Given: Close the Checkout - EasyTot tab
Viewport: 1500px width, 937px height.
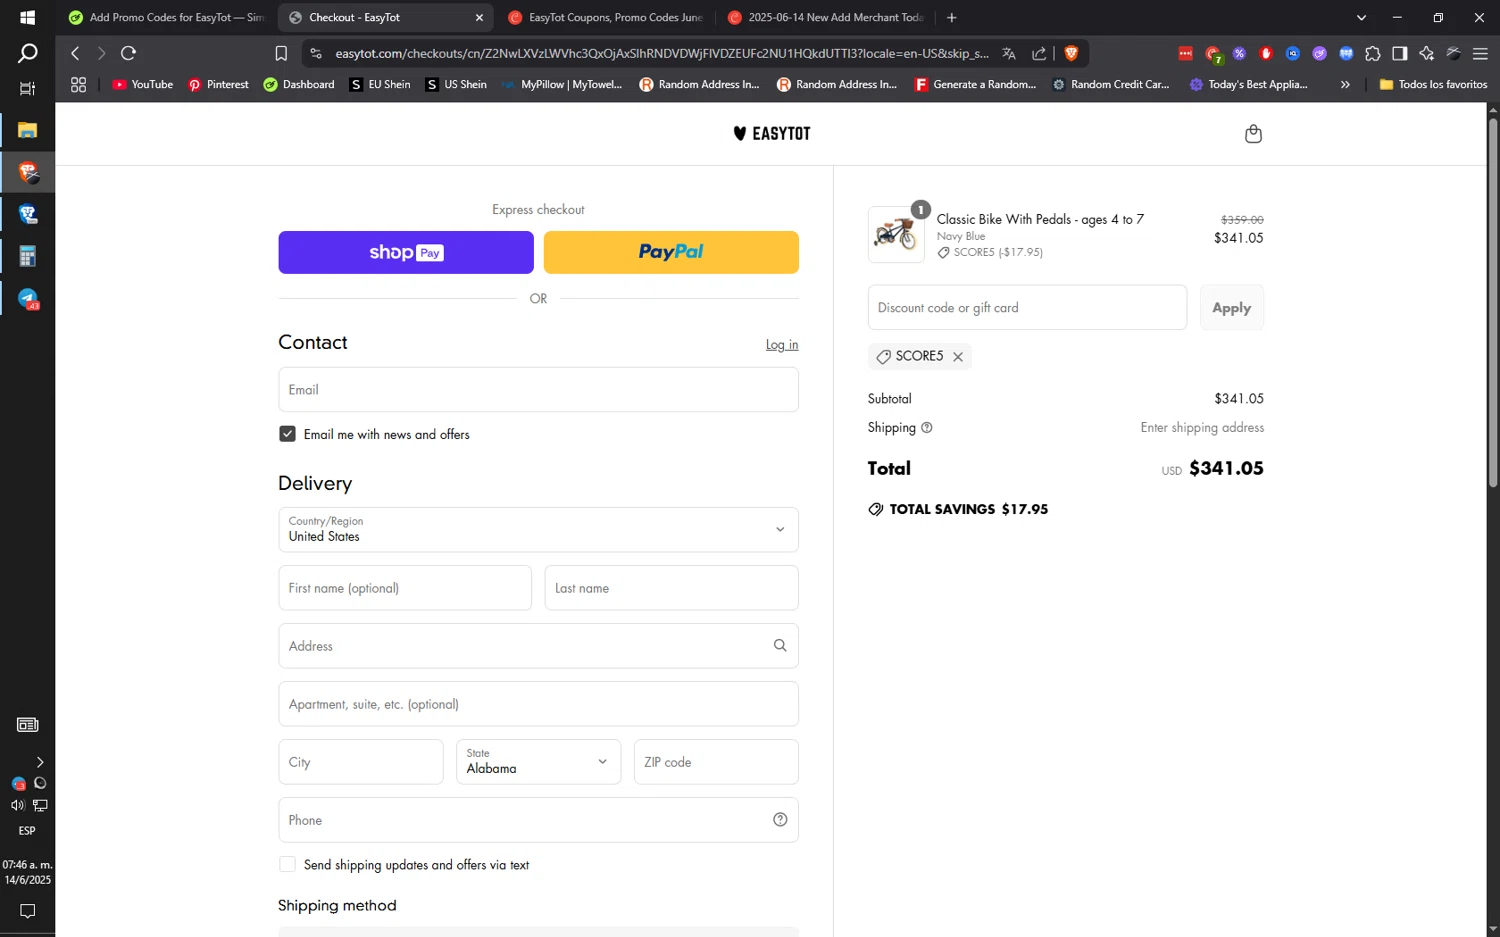Looking at the screenshot, I should (479, 17).
